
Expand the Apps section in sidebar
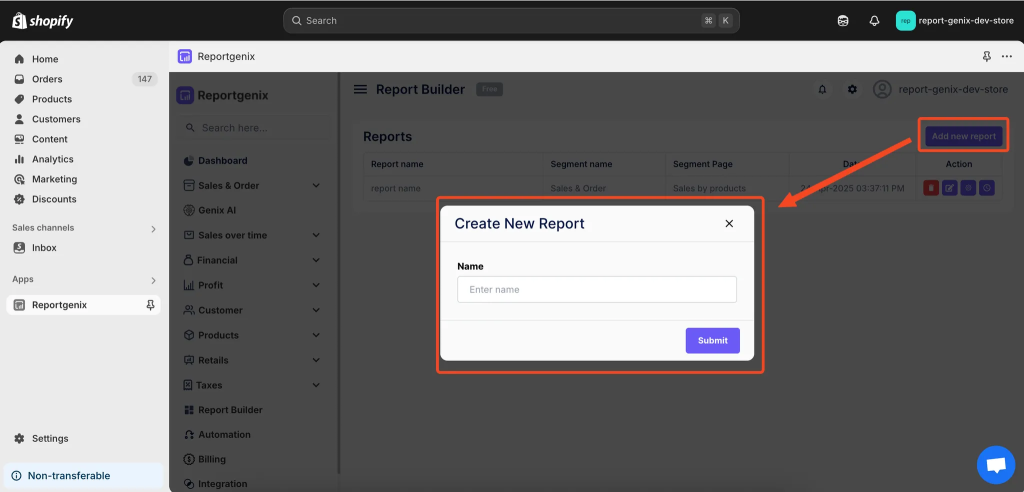click(x=153, y=280)
